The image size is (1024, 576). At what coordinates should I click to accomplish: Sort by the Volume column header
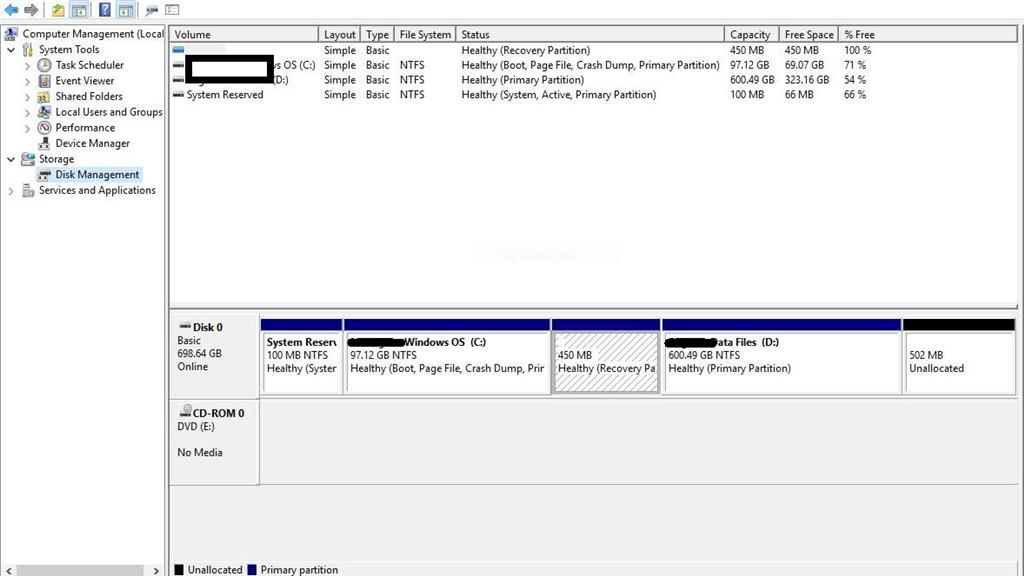pyautogui.click(x=244, y=34)
